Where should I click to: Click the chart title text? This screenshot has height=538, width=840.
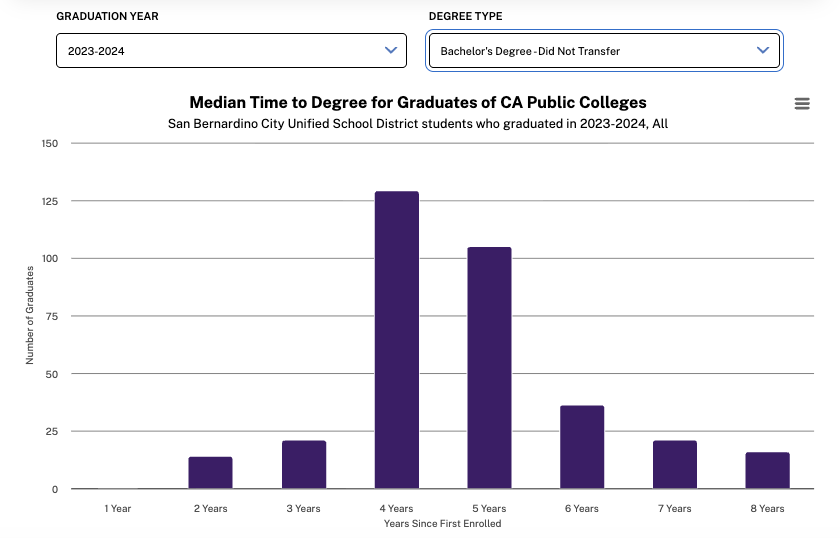click(x=418, y=103)
